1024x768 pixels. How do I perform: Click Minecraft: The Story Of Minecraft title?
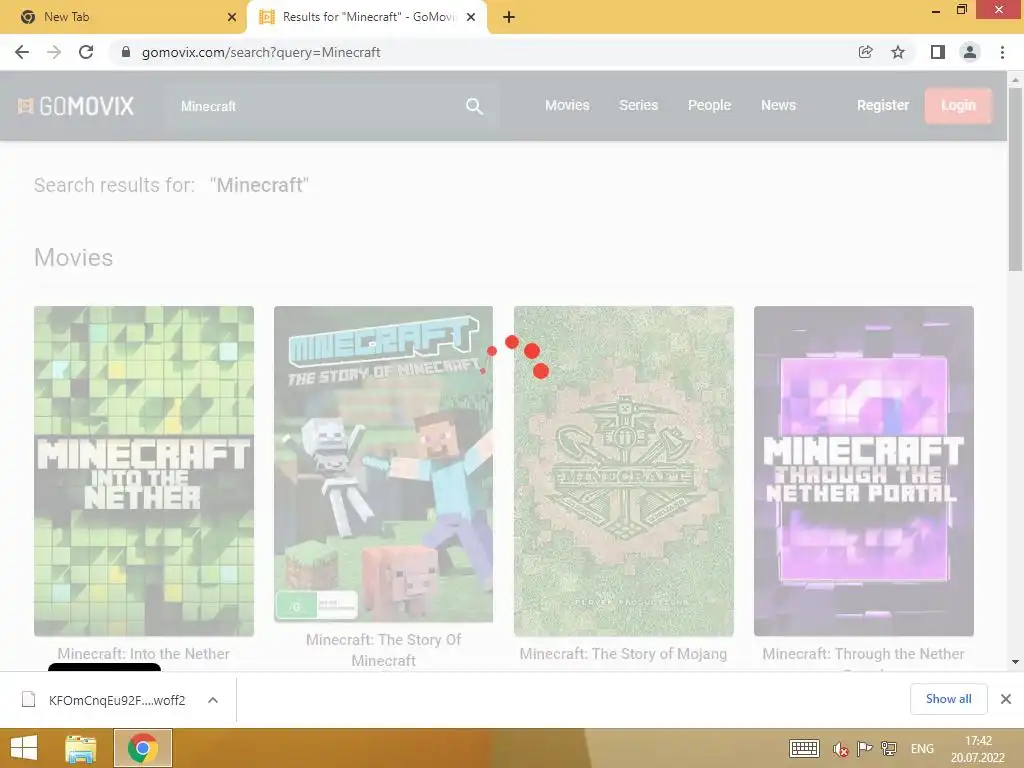pyautogui.click(x=383, y=650)
